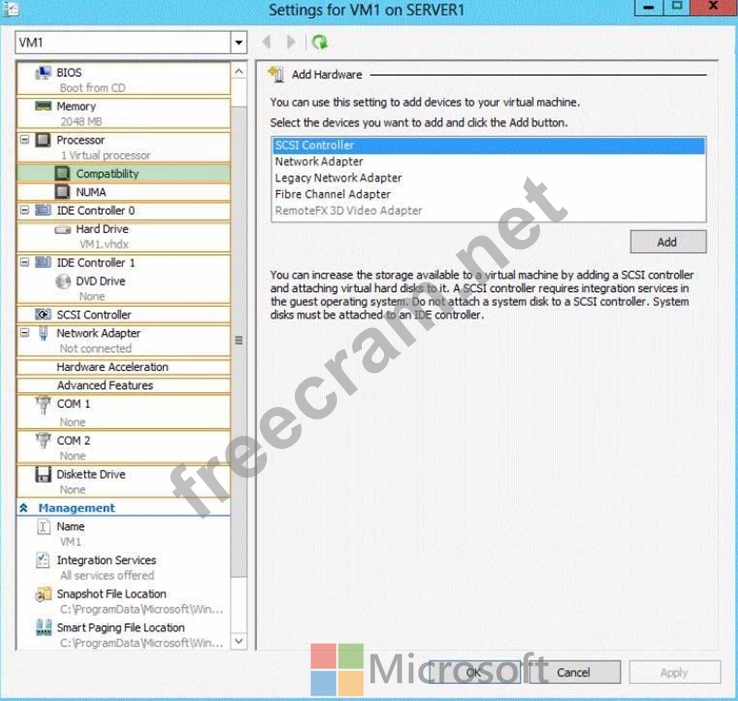Click the hardware list scrollbar thumb
Screen dimensions: 738x701
point(239,341)
